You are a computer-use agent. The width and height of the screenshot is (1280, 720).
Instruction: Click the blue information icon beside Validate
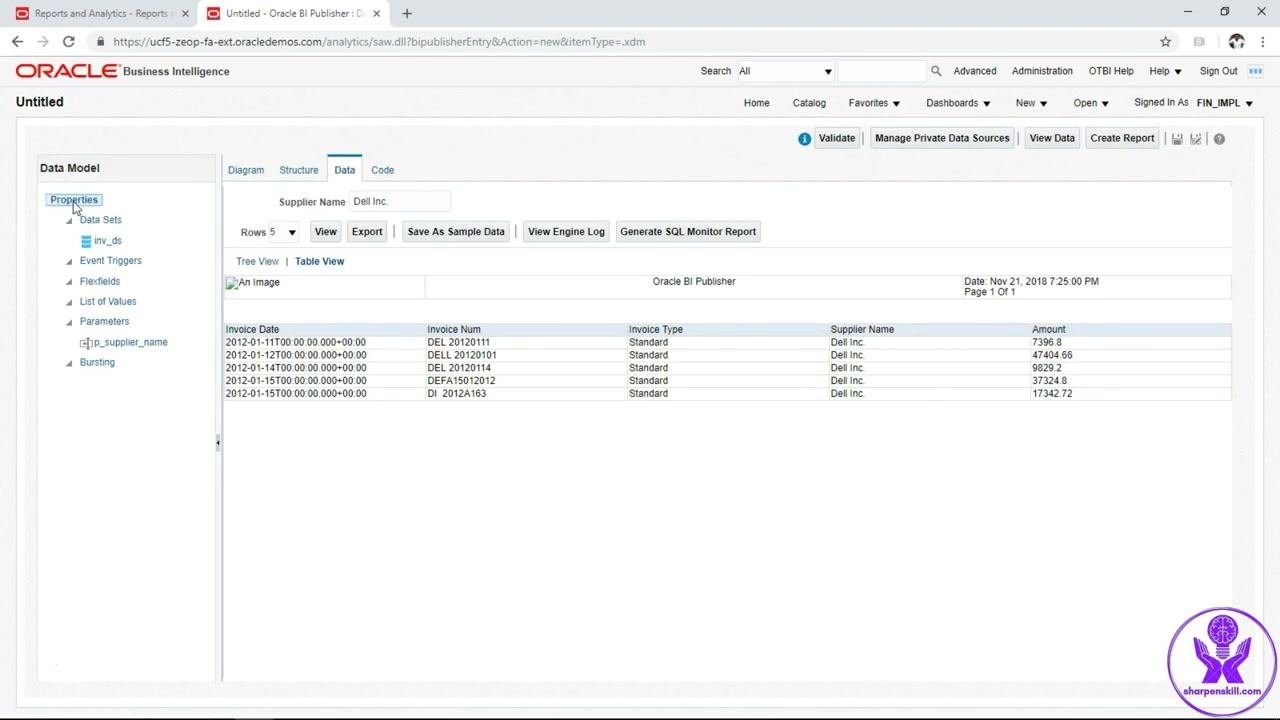(804, 139)
